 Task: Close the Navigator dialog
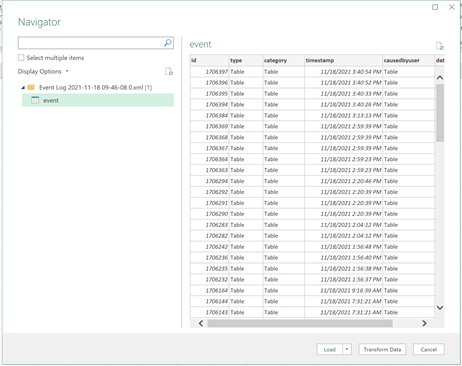pyautogui.click(x=452, y=7)
